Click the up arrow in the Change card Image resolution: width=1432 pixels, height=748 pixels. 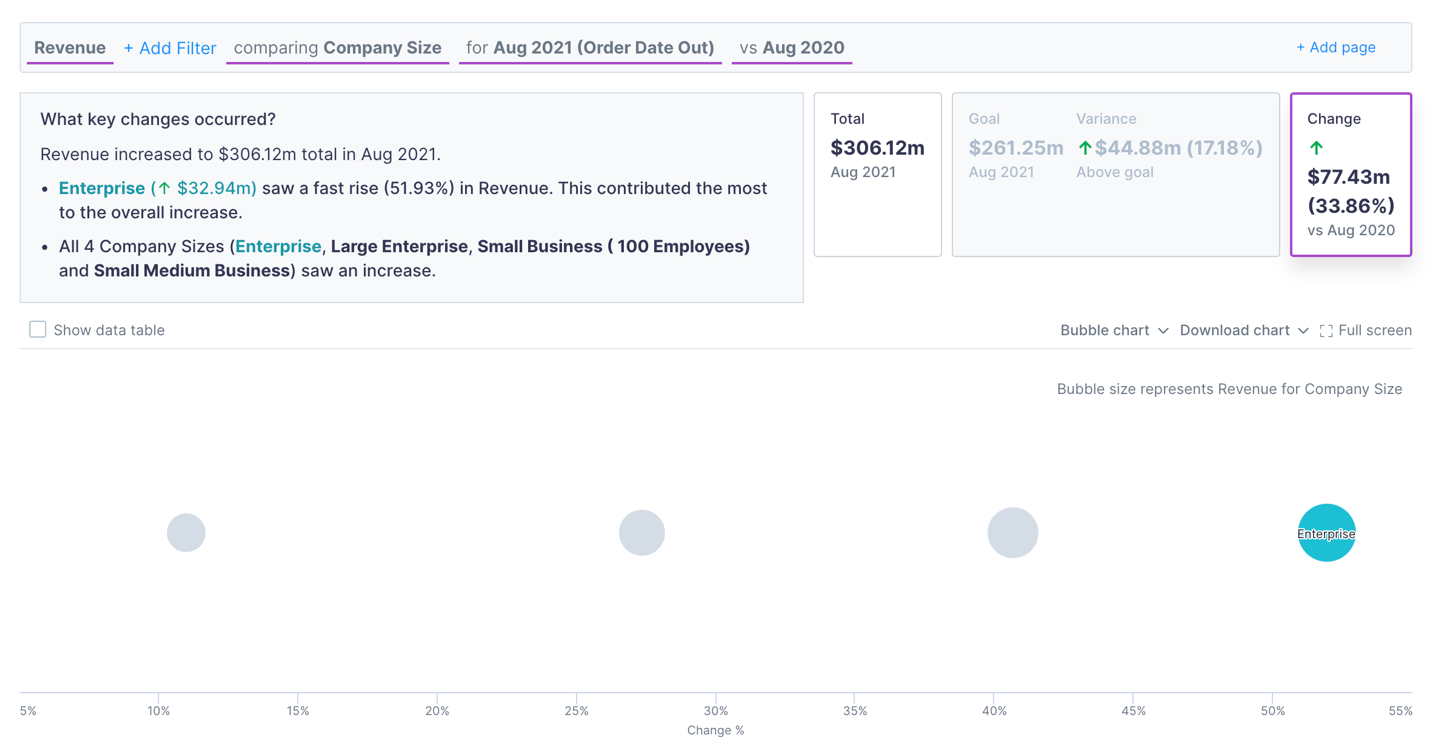1317,147
